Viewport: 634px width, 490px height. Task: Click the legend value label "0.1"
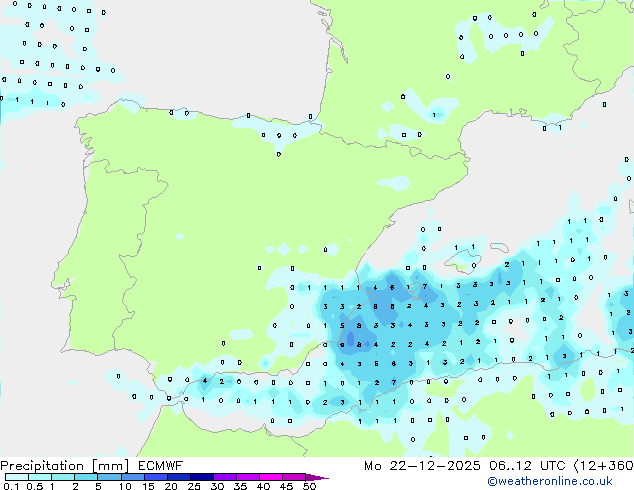pos(11,486)
